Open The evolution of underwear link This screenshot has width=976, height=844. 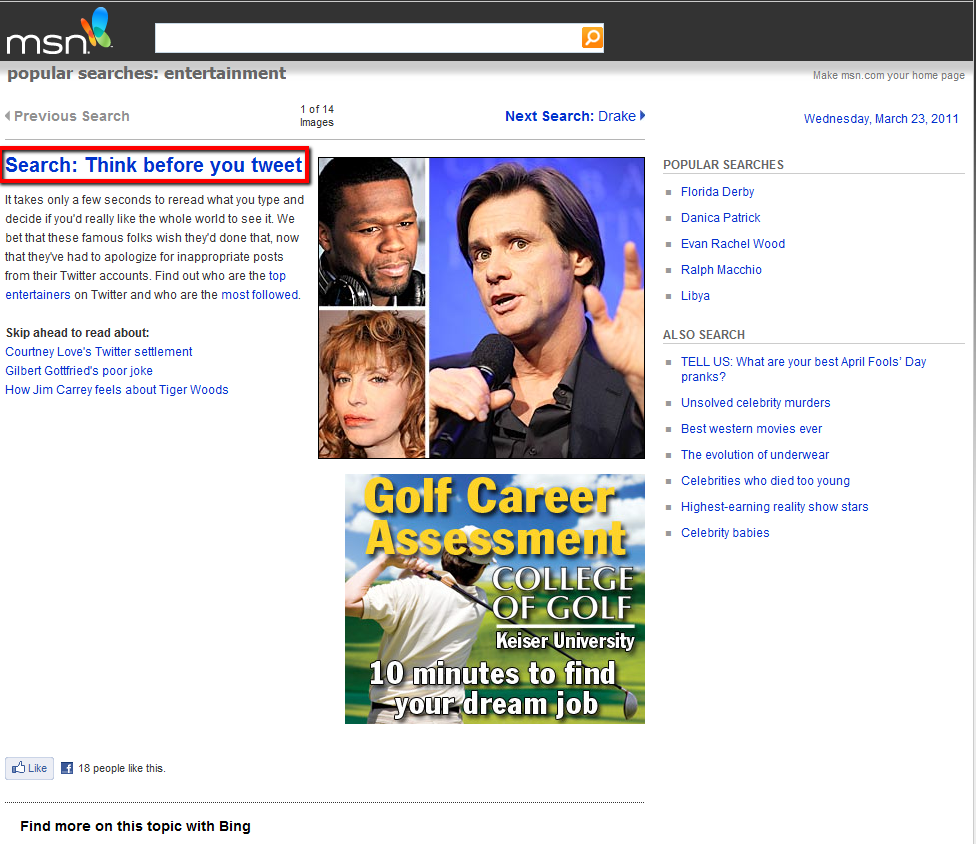(754, 455)
